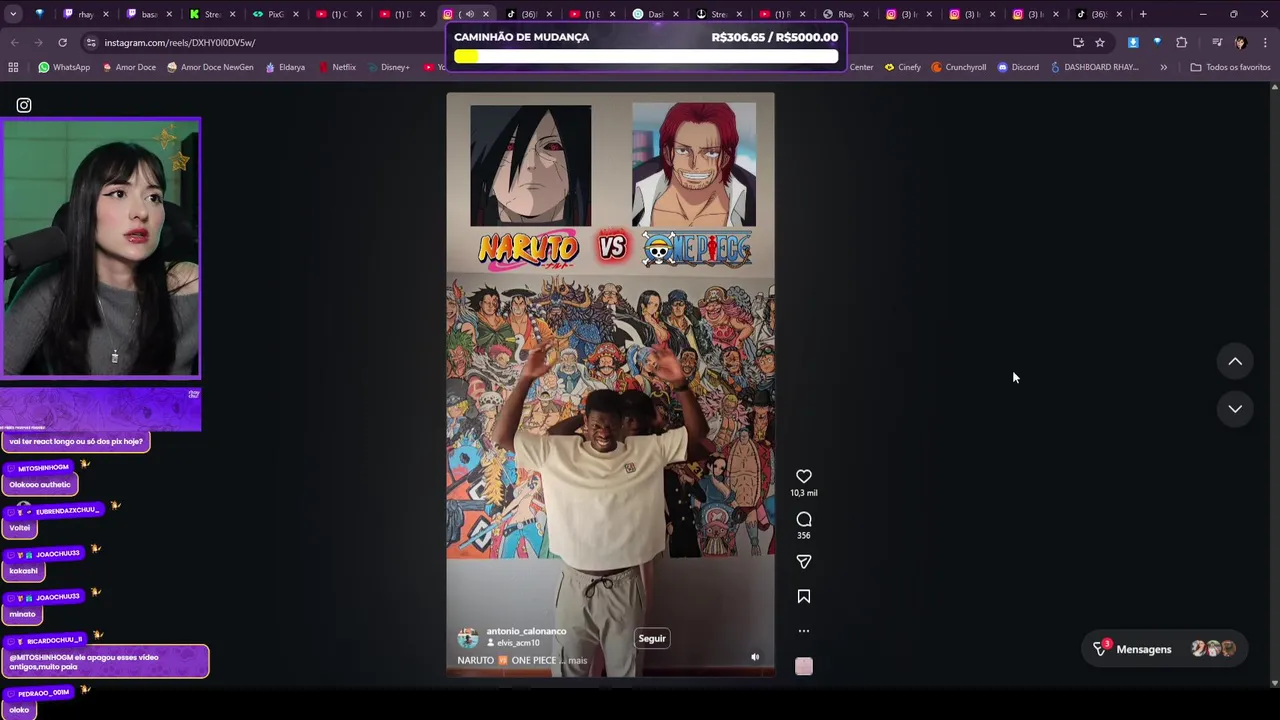Screen dimensions: 1280x720
Task: Like the reel with the heart icon
Action: tap(804, 476)
